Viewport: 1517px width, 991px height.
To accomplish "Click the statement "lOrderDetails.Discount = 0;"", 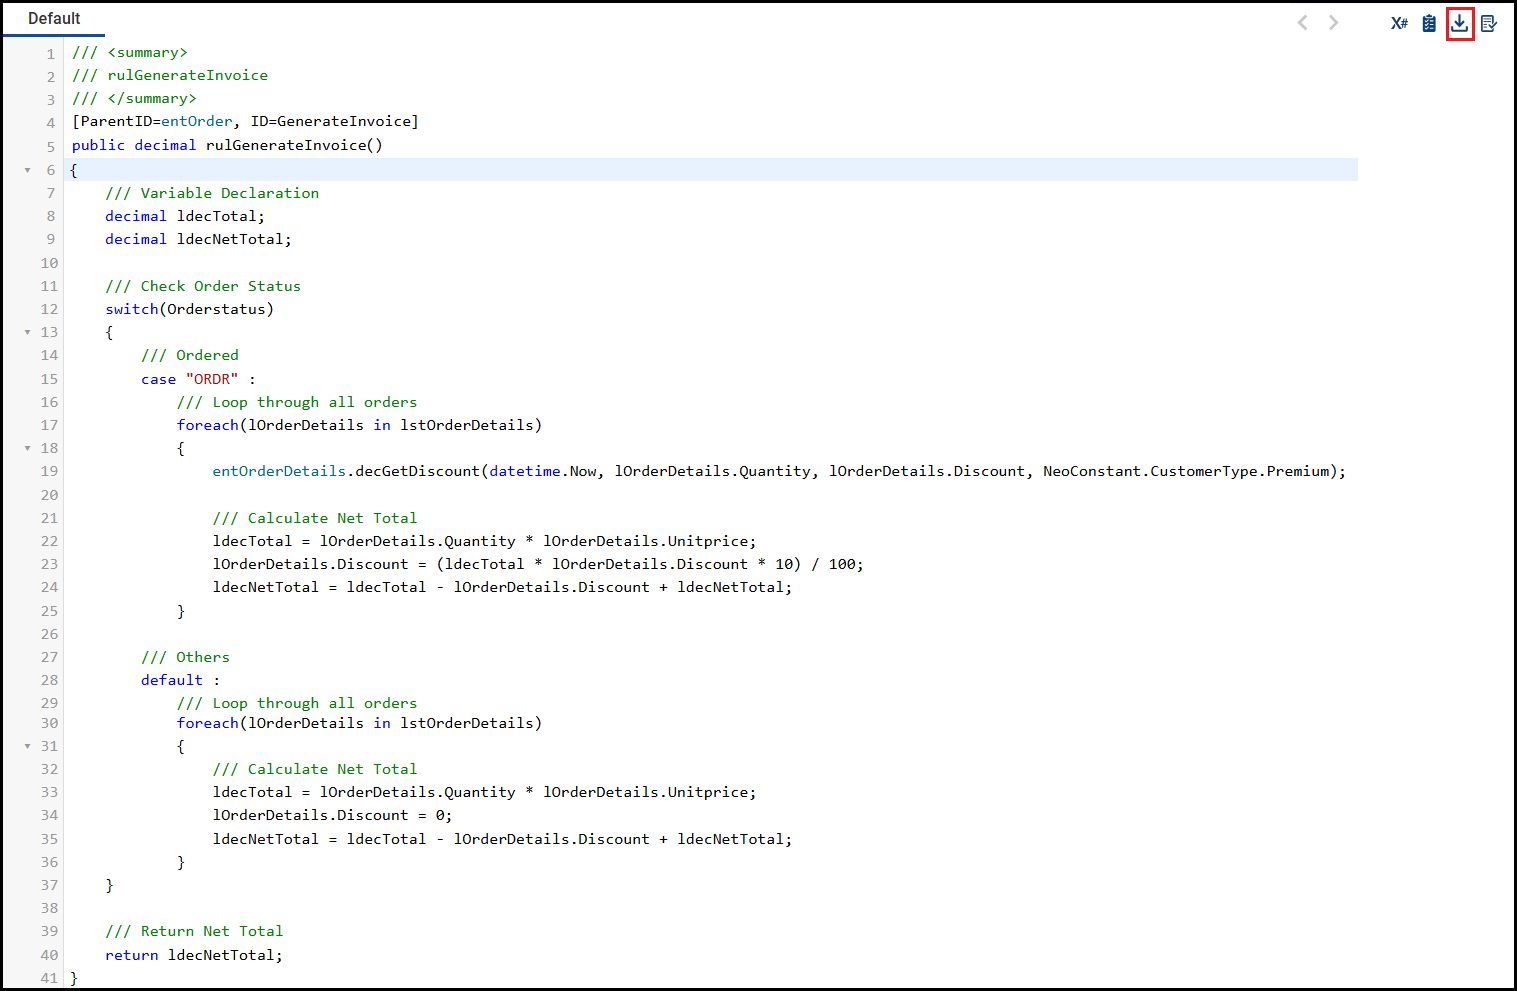I will (x=332, y=815).
